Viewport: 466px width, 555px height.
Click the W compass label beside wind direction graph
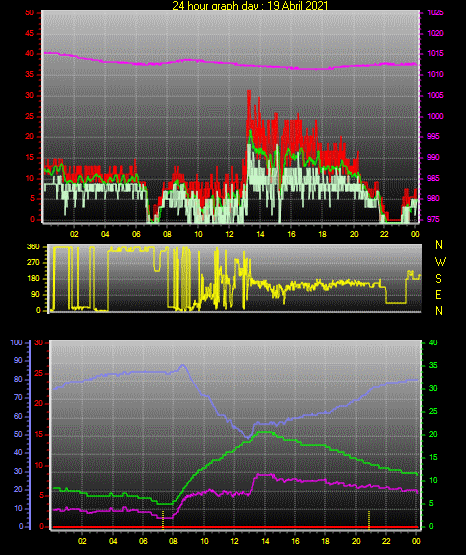[x=440, y=262]
